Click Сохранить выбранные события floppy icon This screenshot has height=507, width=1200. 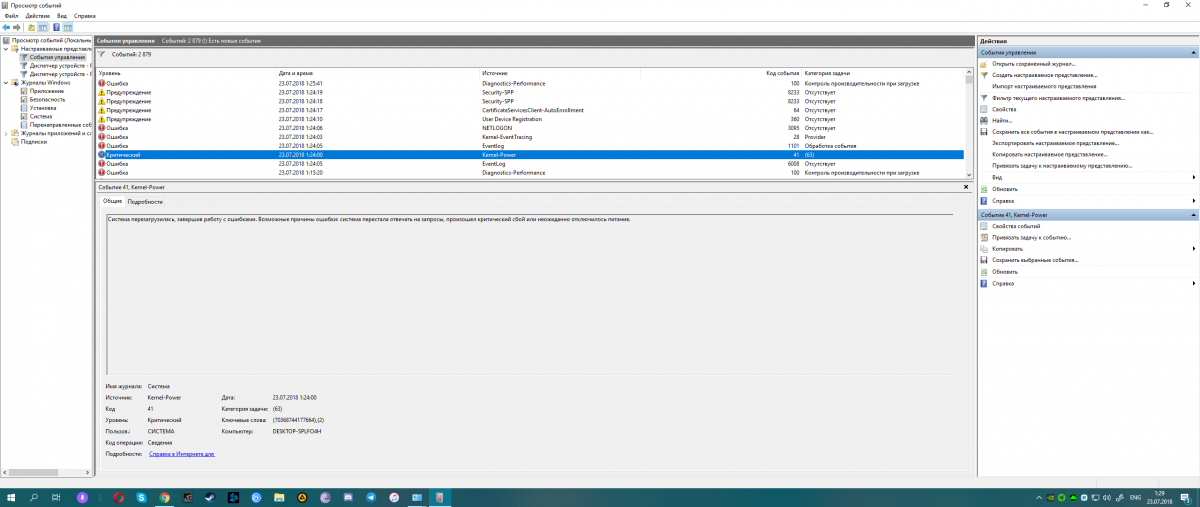pos(984,260)
